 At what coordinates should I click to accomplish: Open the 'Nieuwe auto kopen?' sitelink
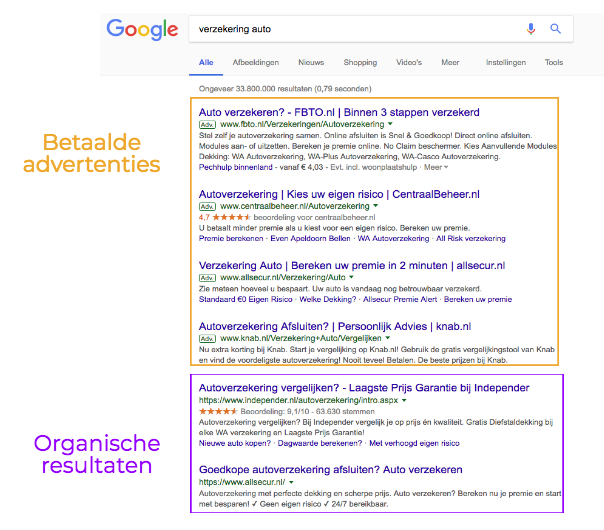[235, 443]
